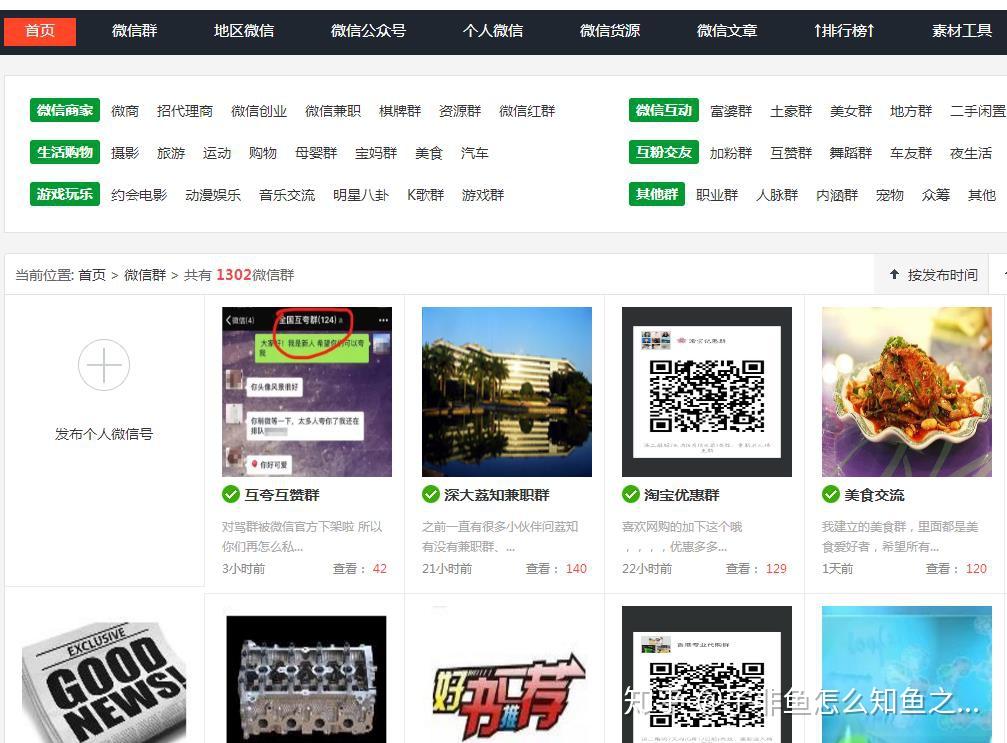Open the 明星八卦 category link
The image size is (1007, 743).
point(361,195)
